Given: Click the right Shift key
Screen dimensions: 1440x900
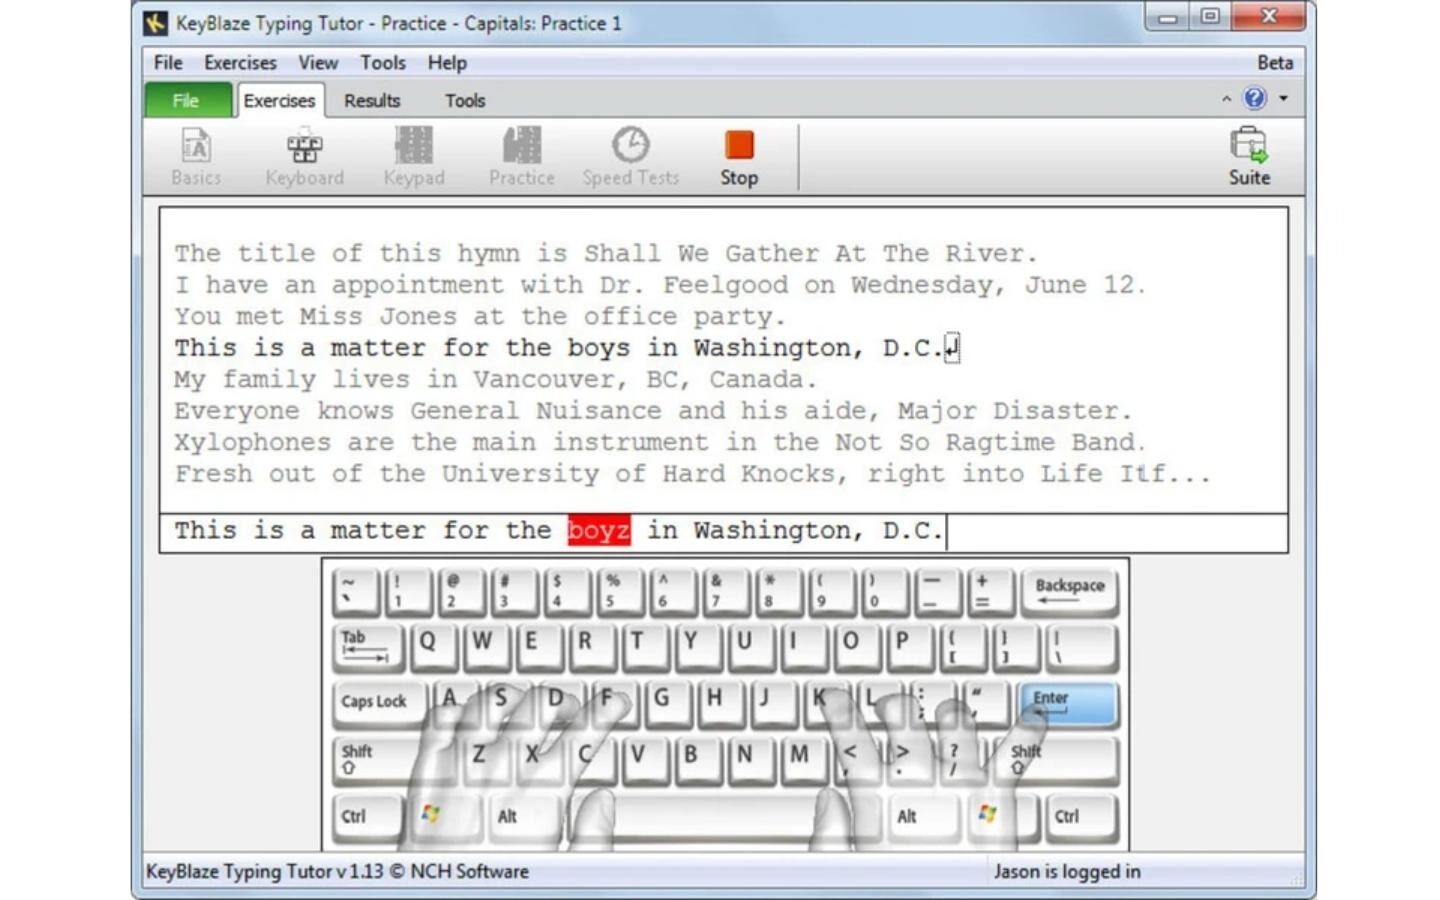Looking at the screenshot, I should click(x=1055, y=760).
